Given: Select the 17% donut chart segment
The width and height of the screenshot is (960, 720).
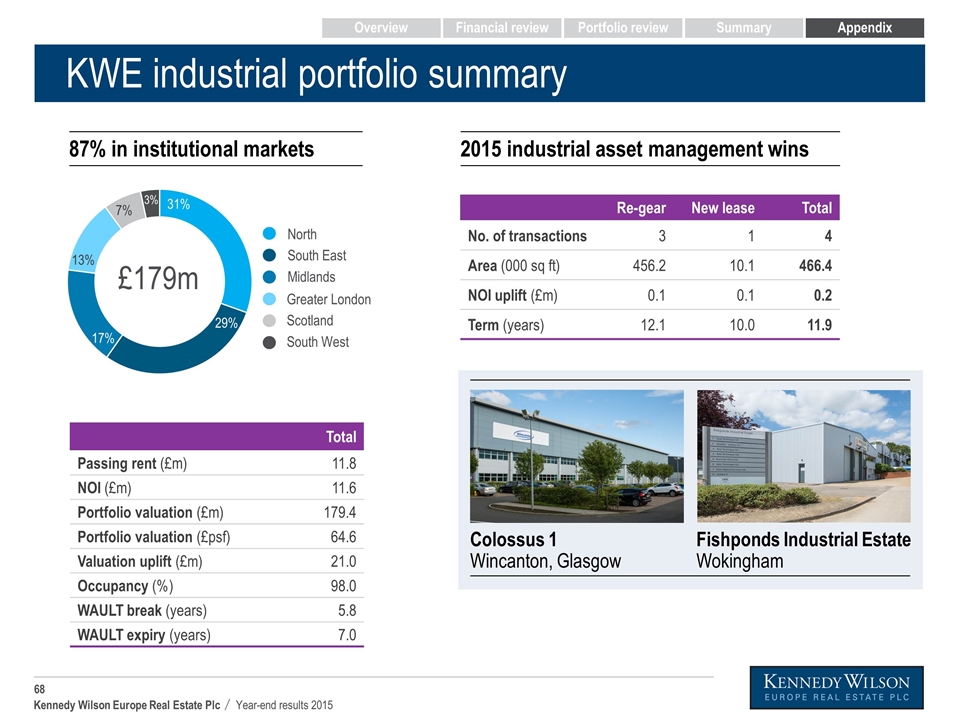Looking at the screenshot, I should click(x=87, y=312).
